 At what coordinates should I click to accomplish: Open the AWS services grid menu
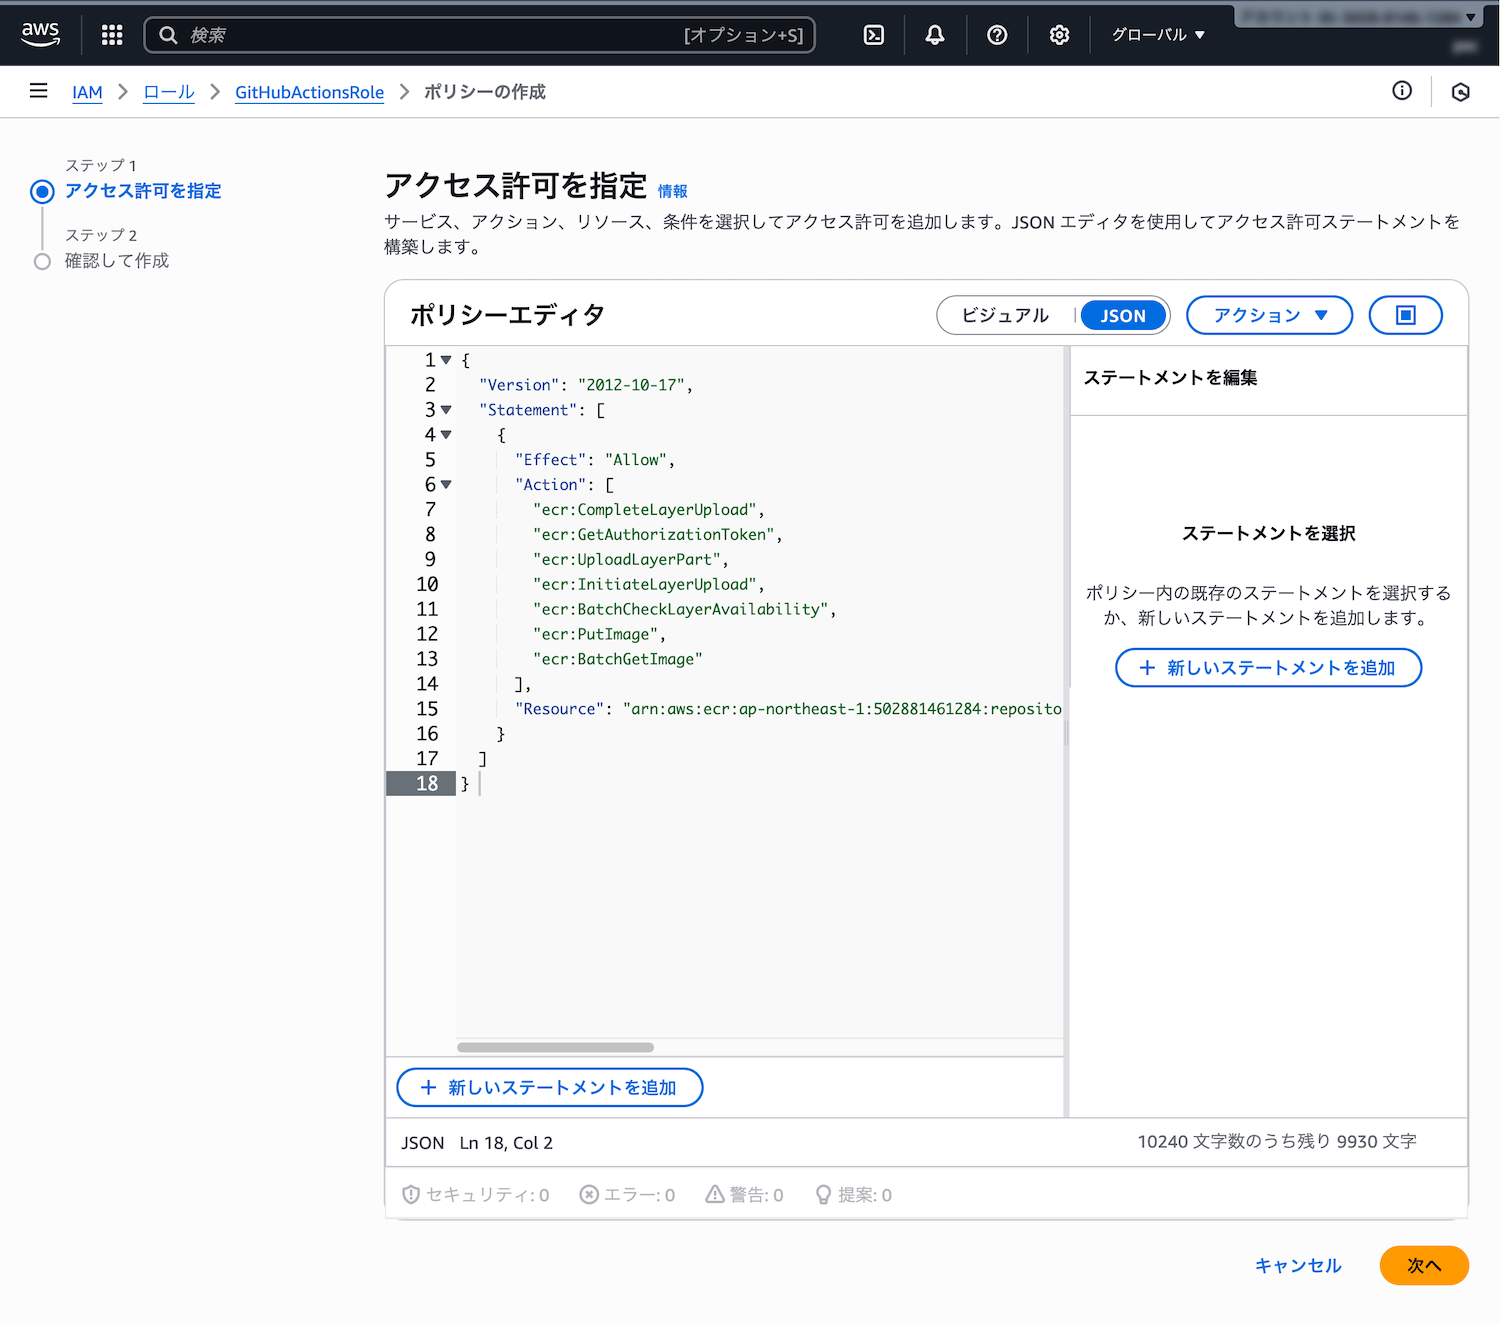(x=112, y=35)
